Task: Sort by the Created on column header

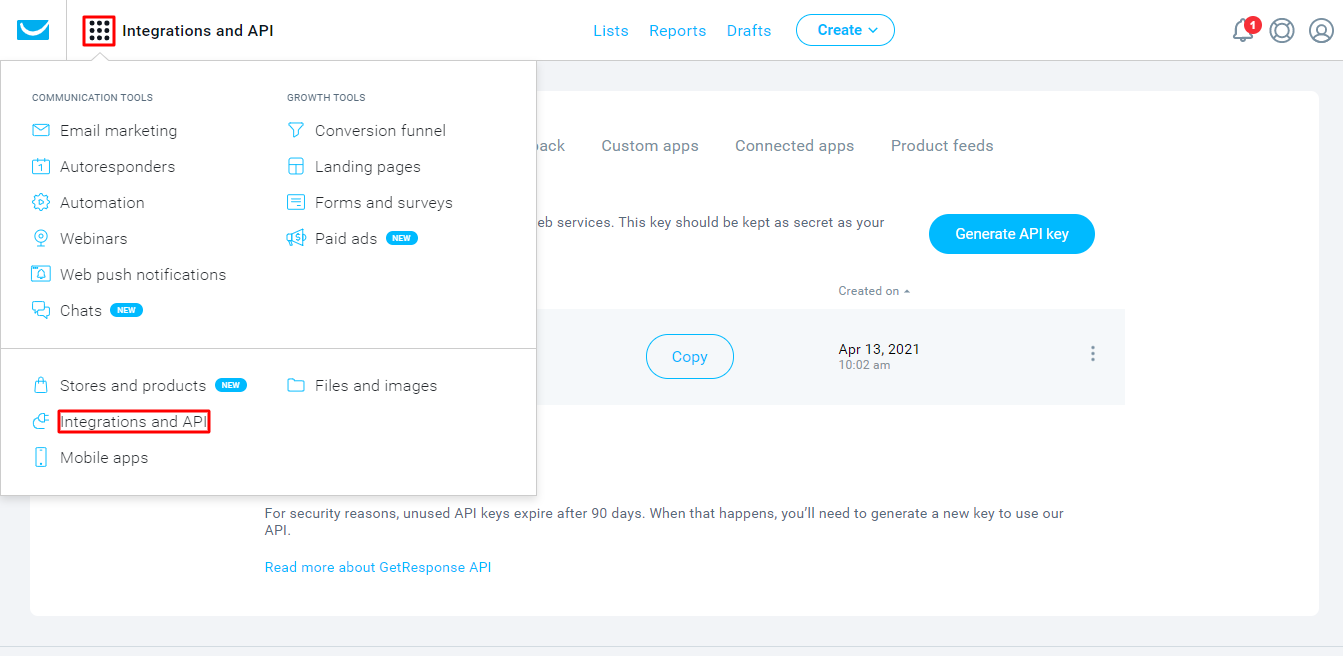Action: pos(874,291)
